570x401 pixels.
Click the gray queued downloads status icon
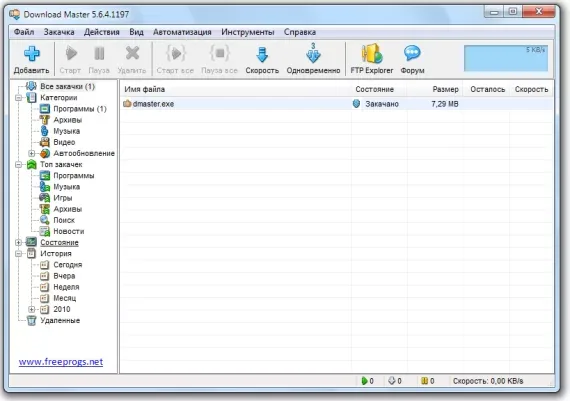coord(392,381)
